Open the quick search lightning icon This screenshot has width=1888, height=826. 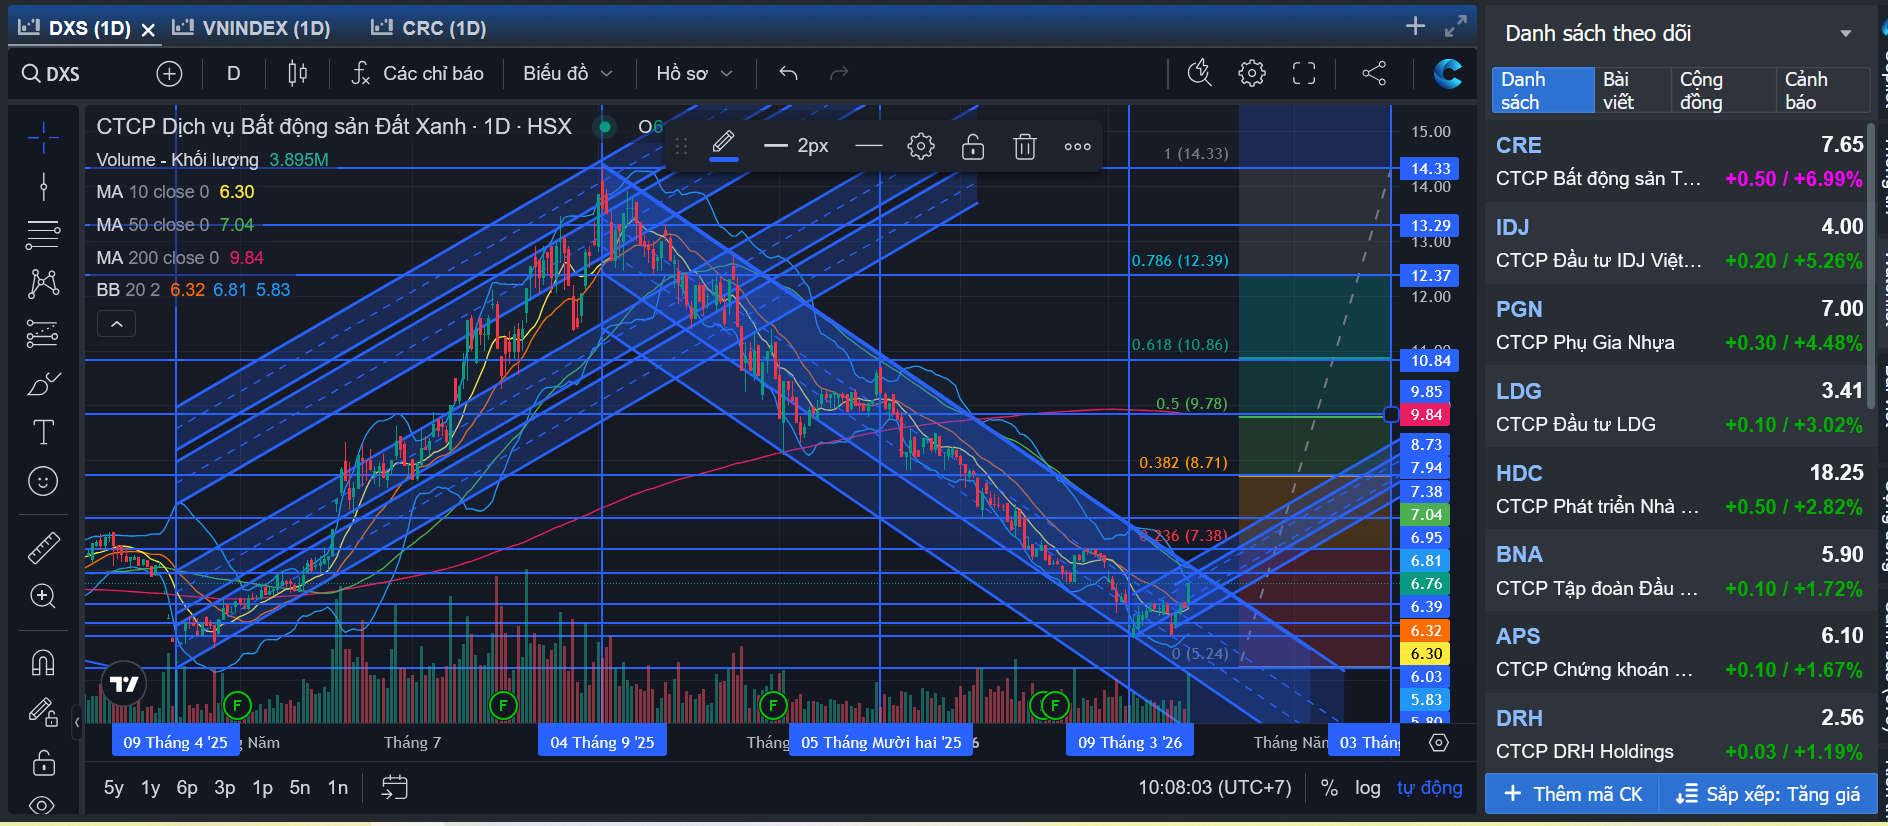[x=1199, y=73]
